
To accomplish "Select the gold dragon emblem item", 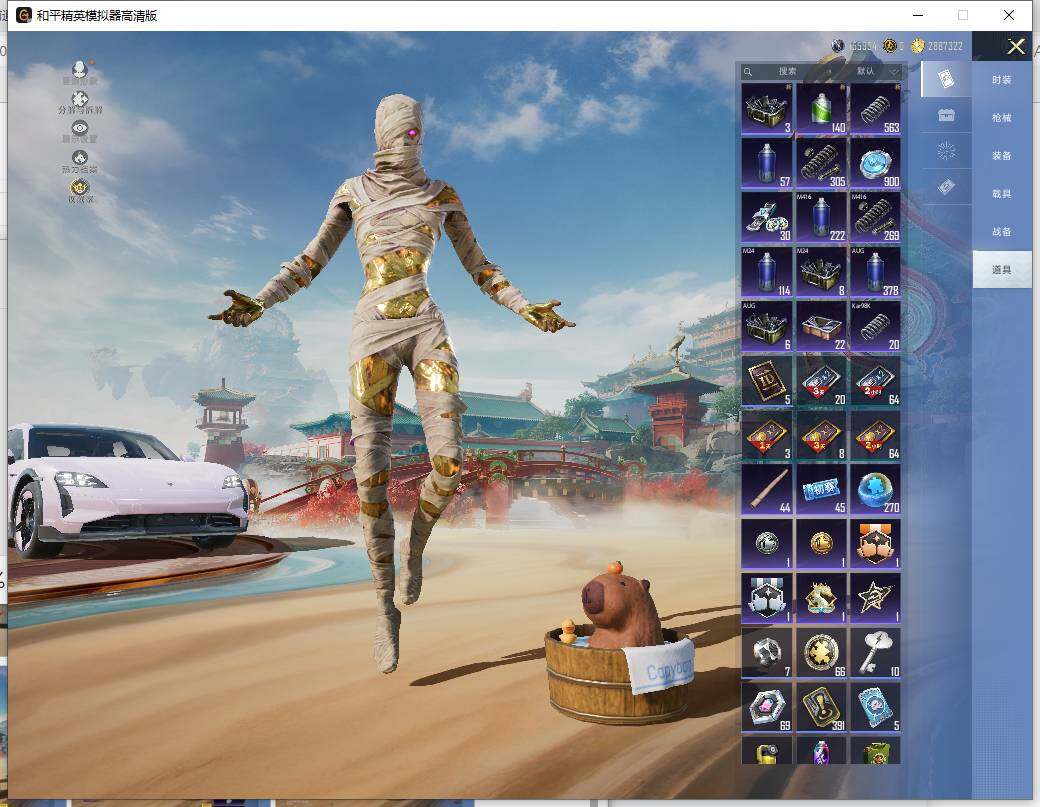I will 821,599.
